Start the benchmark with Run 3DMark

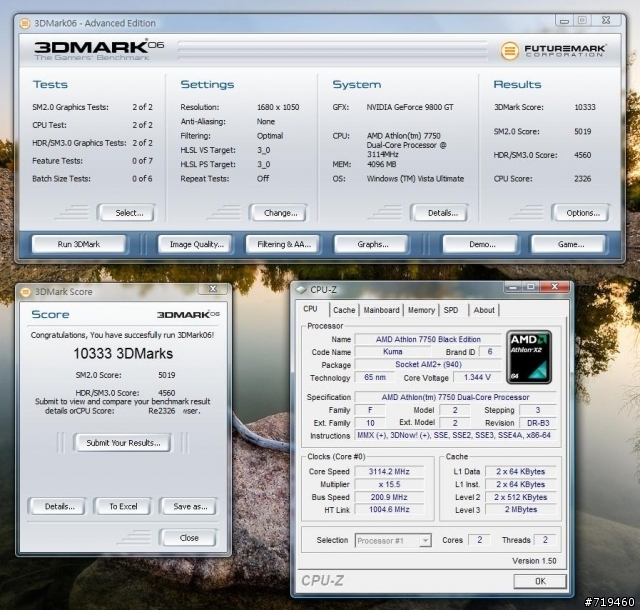[x=79, y=244]
